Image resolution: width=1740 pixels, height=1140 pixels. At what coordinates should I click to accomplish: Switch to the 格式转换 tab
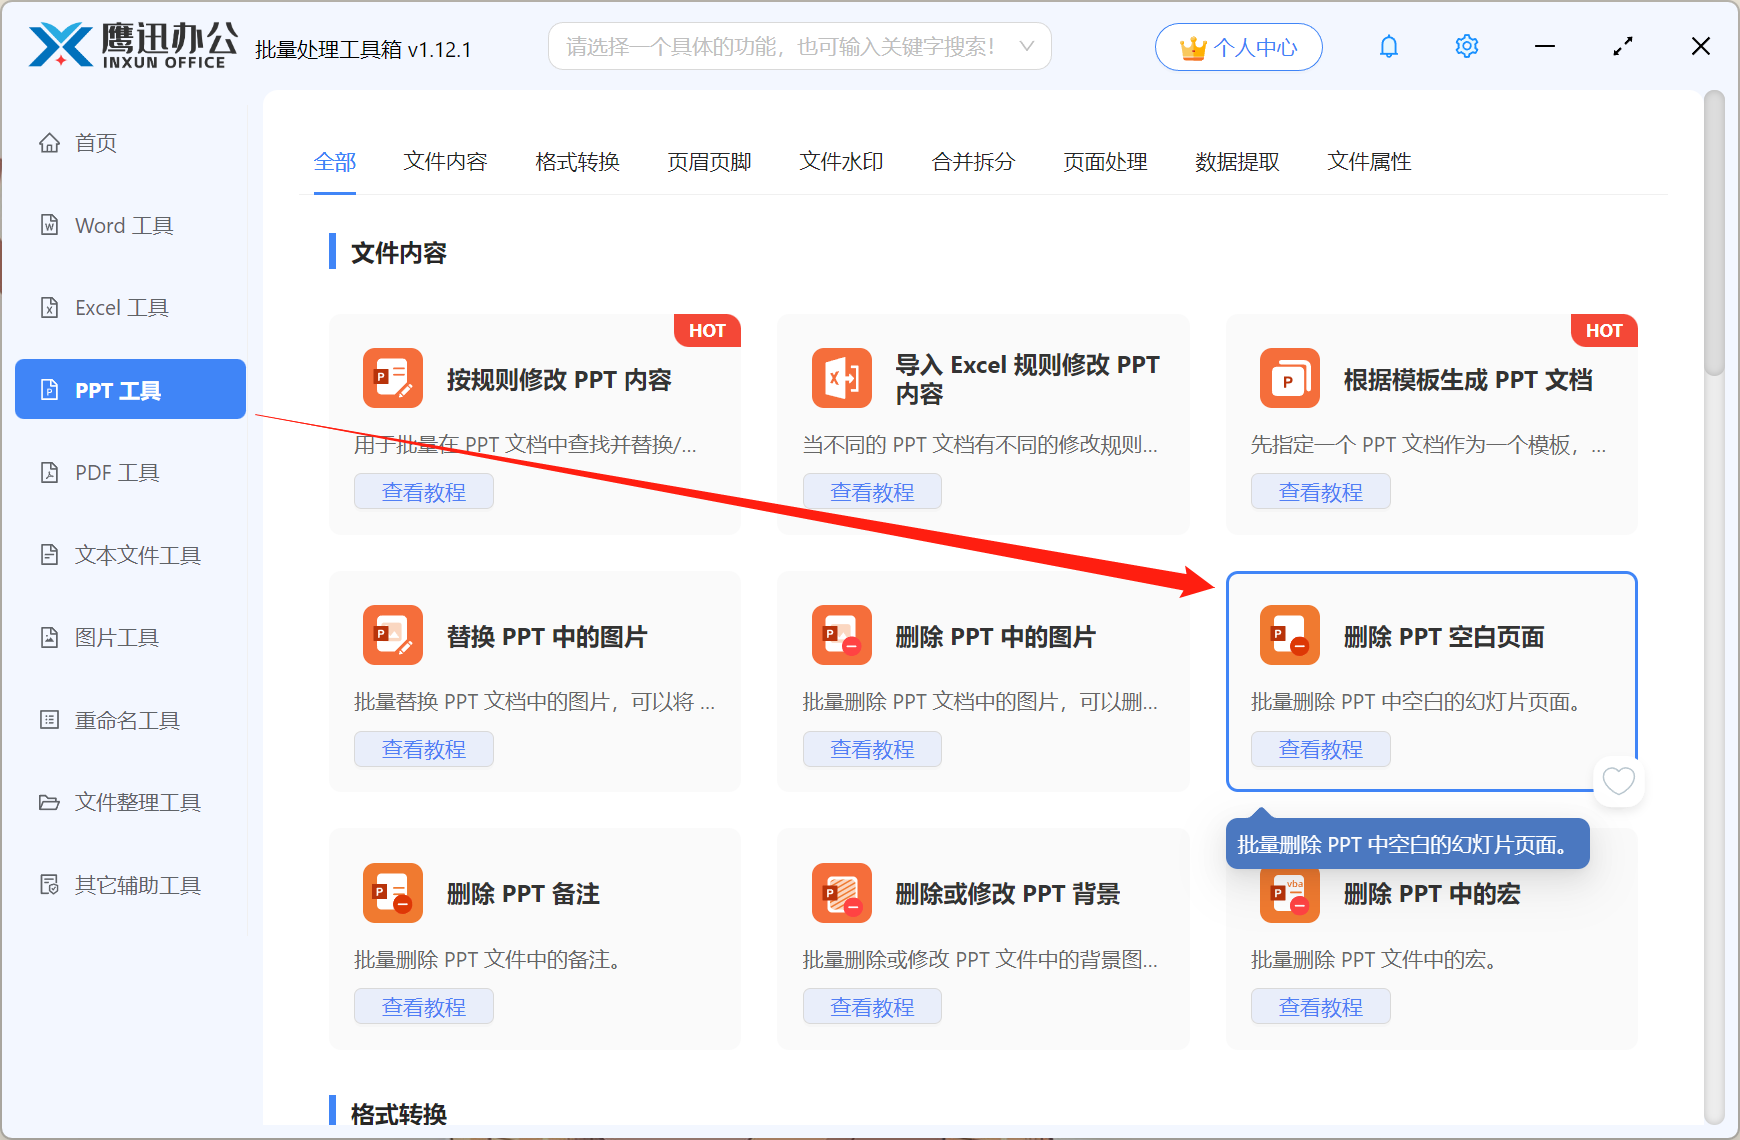pyautogui.click(x=577, y=162)
